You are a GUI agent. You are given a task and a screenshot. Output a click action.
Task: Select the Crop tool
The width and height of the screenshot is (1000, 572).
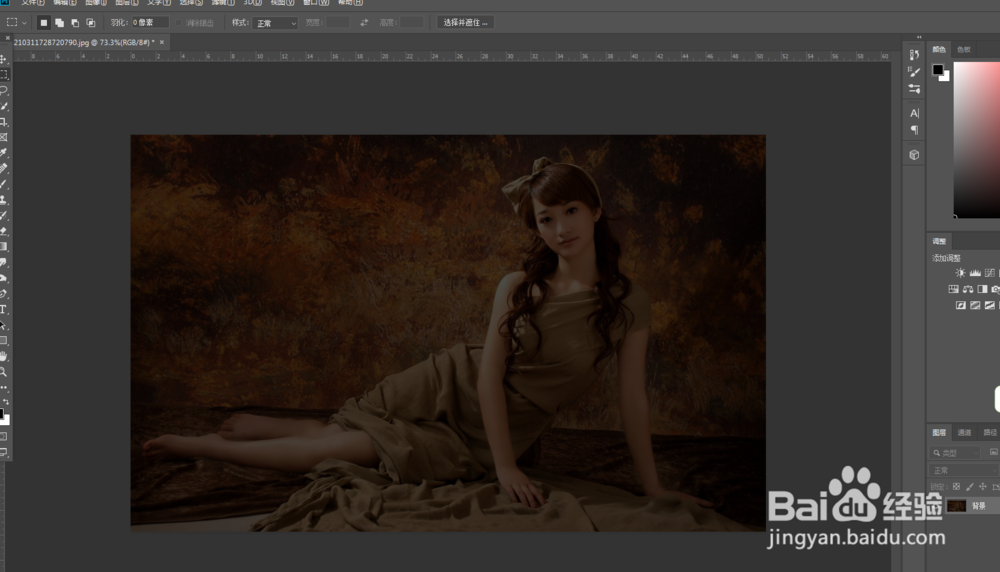click(x=4, y=121)
